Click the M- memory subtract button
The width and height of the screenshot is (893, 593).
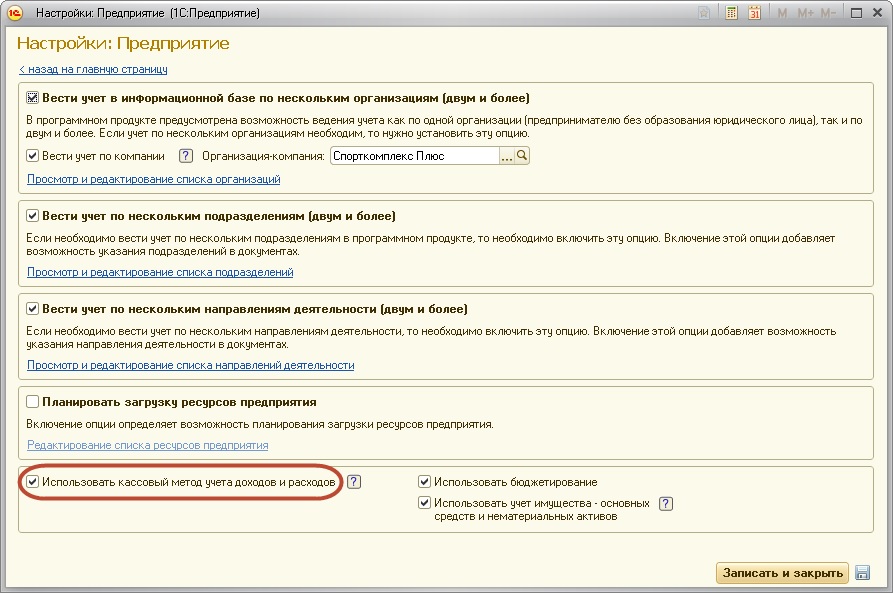828,13
